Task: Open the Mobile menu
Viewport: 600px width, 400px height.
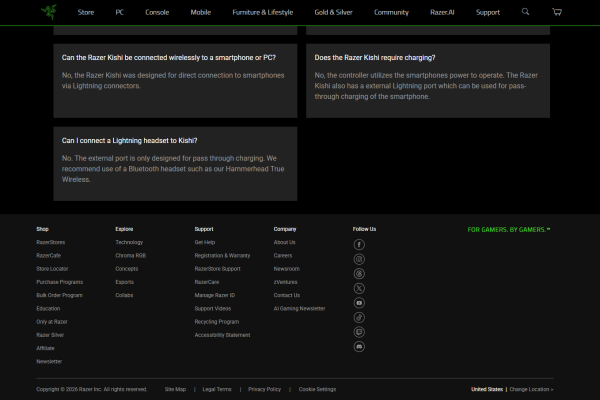Action: coord(201,12)
